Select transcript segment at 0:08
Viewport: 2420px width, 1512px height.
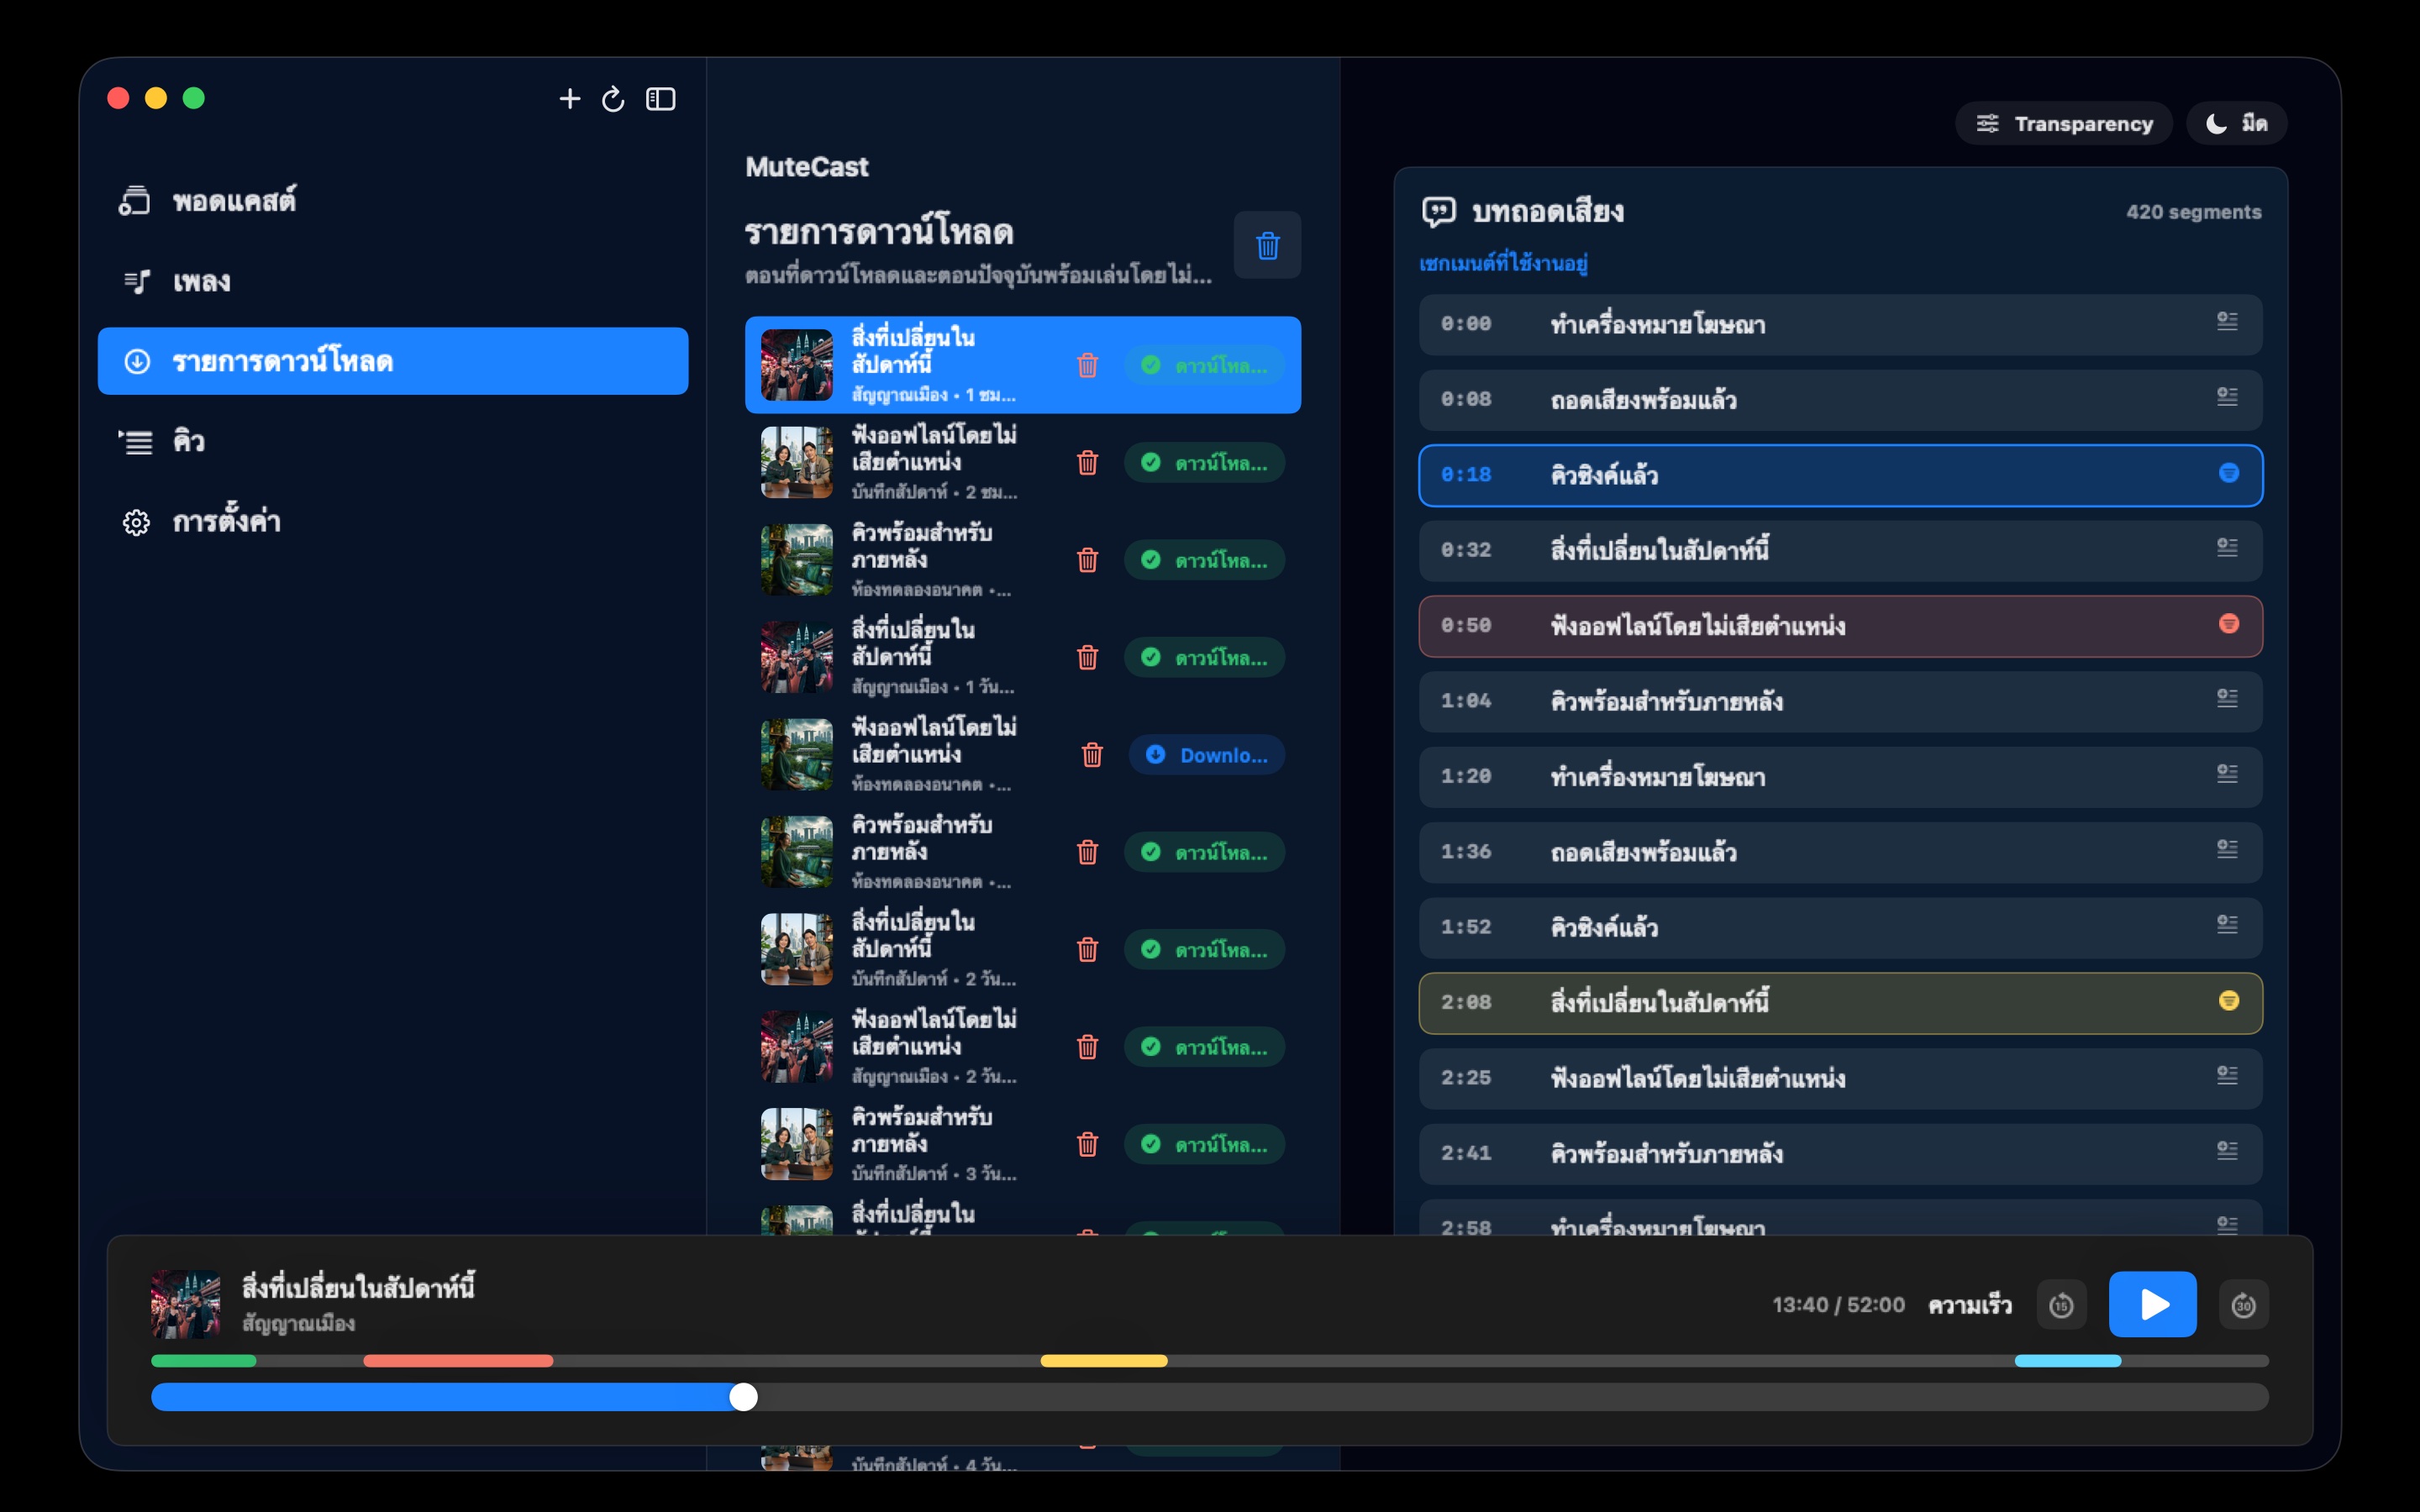click(1840, 400)
